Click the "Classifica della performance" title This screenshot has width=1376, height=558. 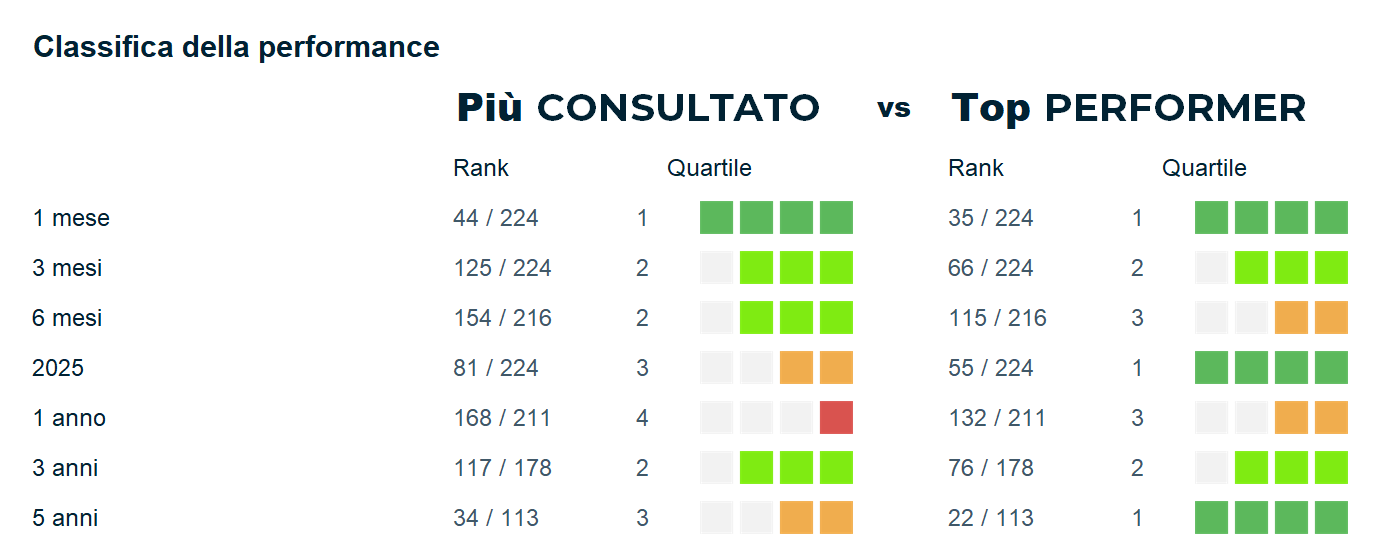point(236,47)
